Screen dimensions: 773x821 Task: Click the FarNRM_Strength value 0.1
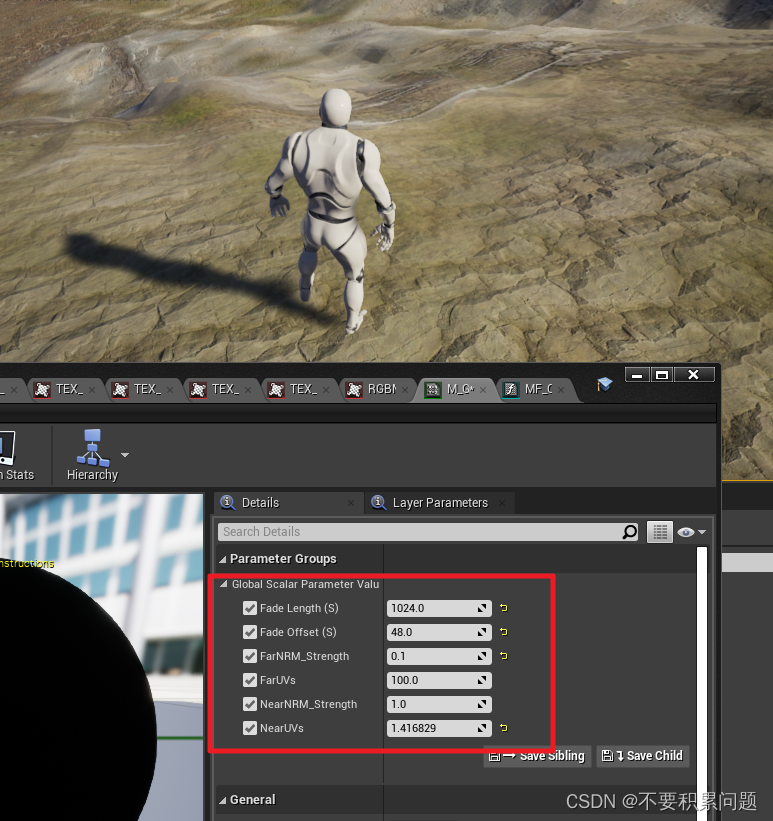coord(439,657)
